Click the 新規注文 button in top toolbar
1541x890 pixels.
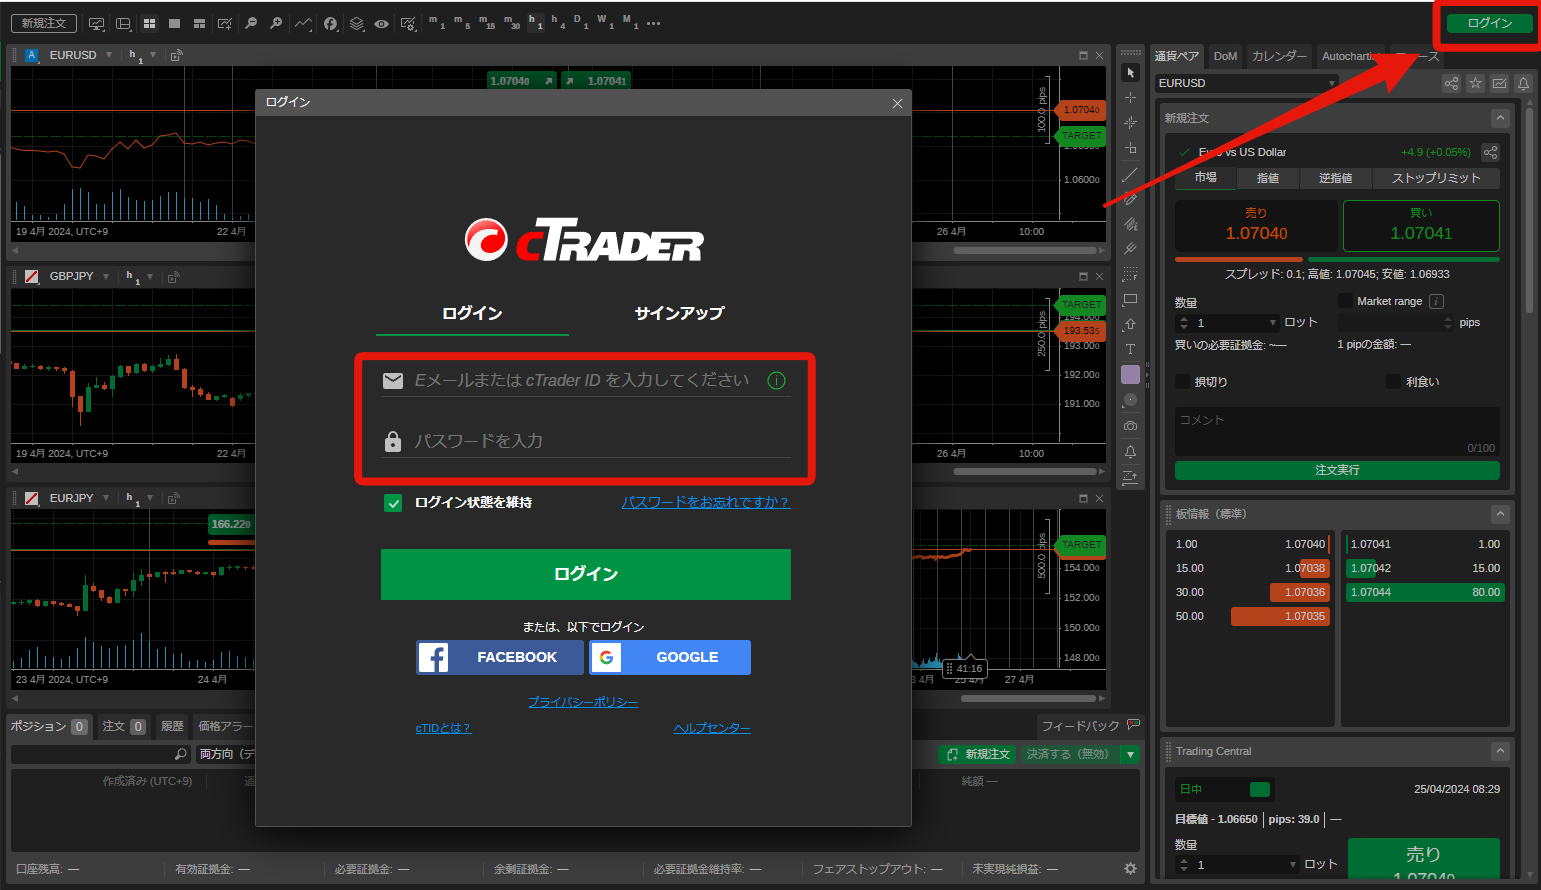click(44, 23)
